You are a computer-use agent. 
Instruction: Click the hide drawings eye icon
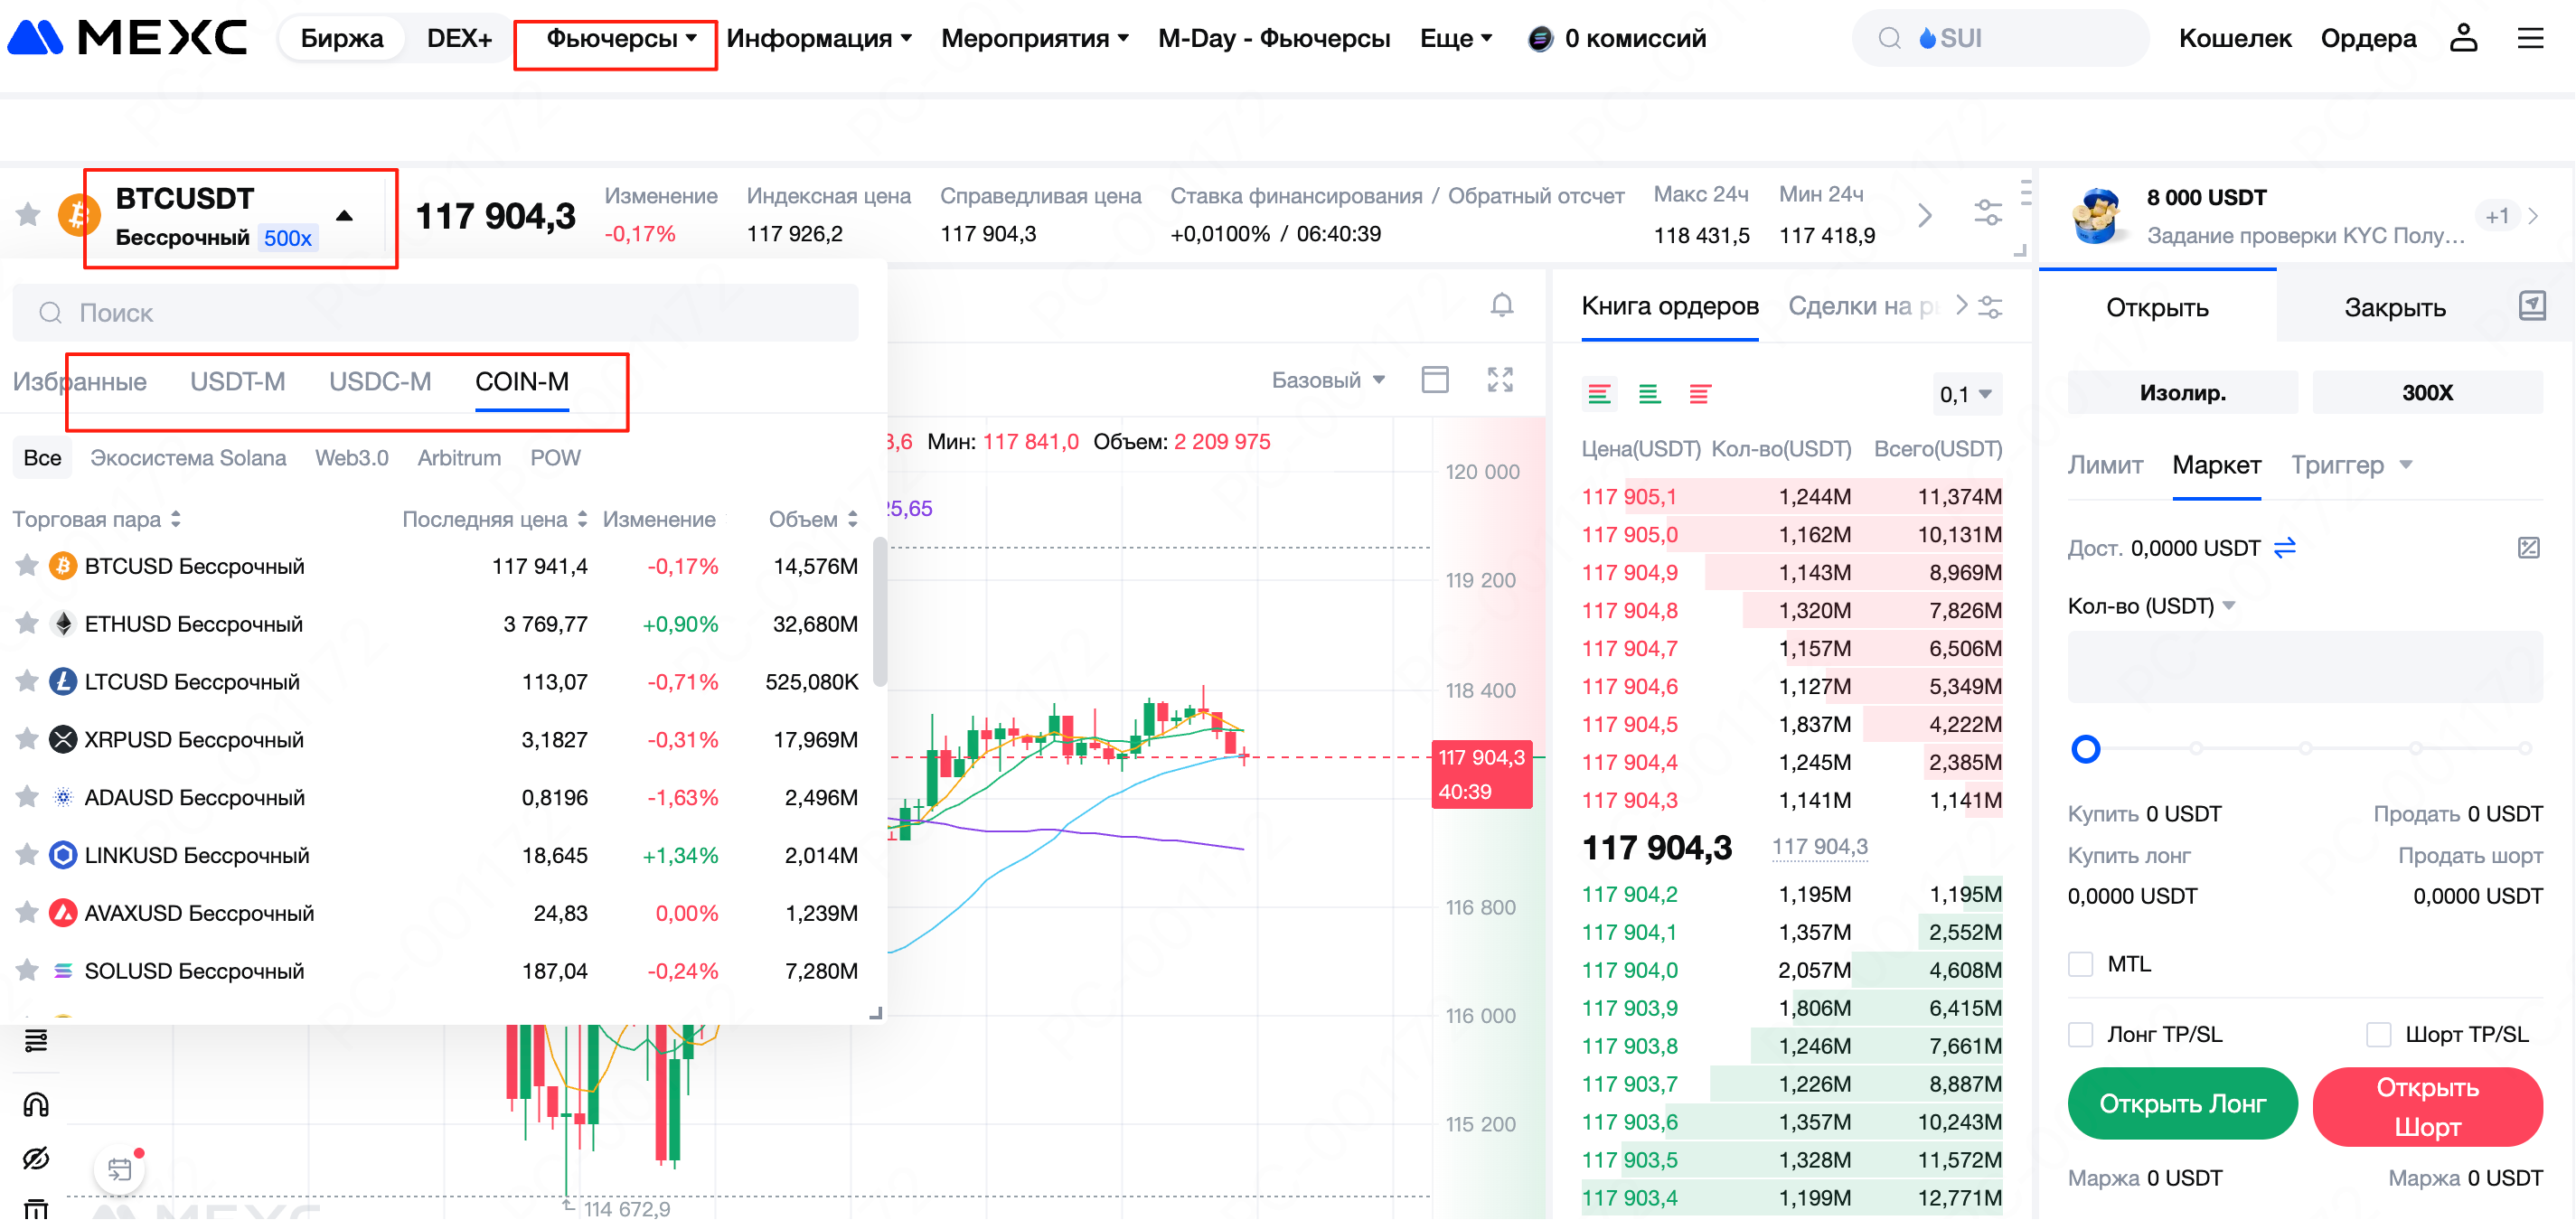coord(36,1158)
